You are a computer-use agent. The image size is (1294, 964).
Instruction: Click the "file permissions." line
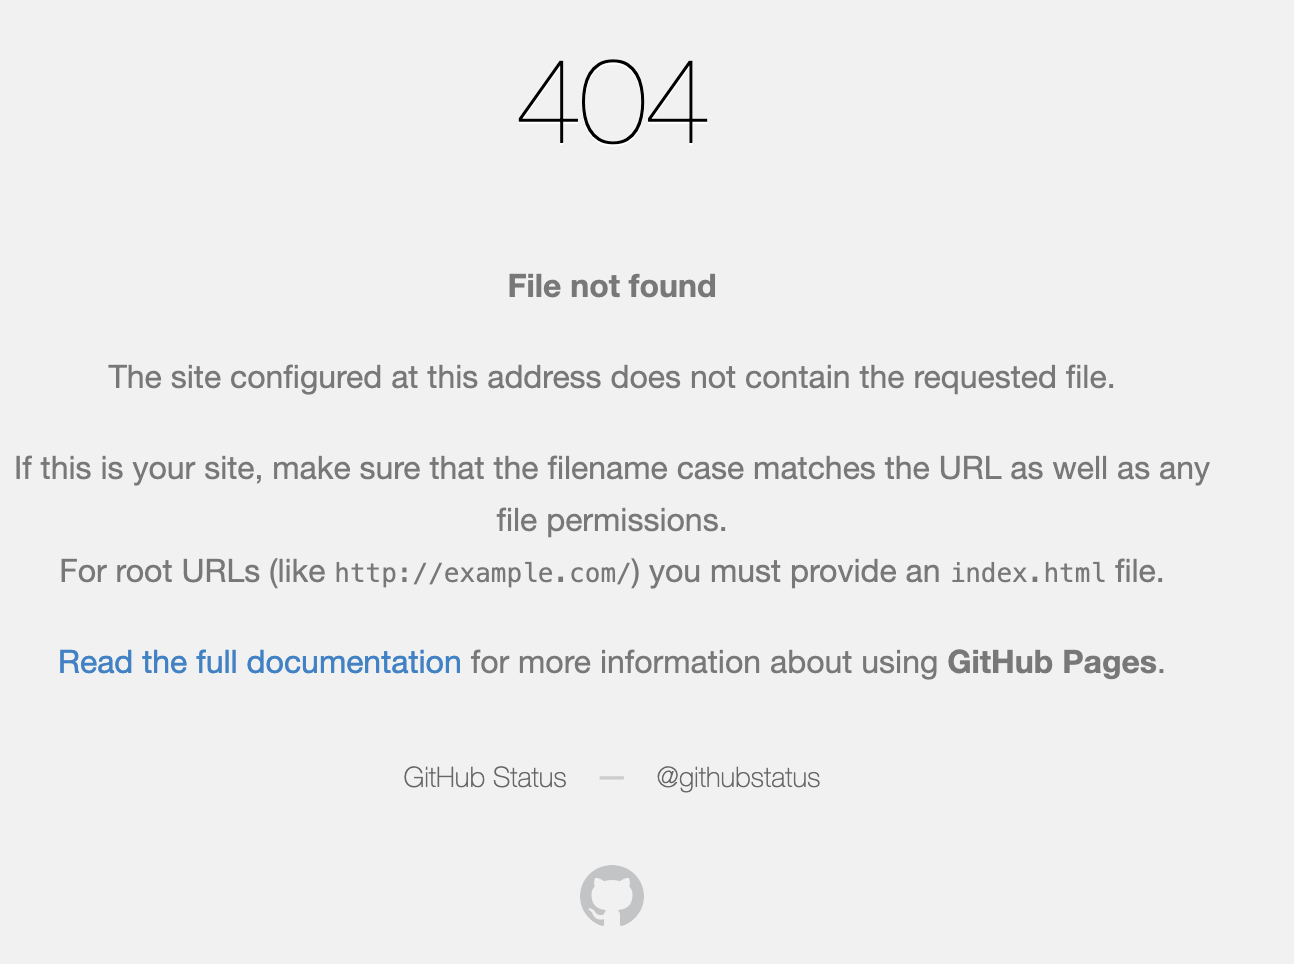[612, 520]
